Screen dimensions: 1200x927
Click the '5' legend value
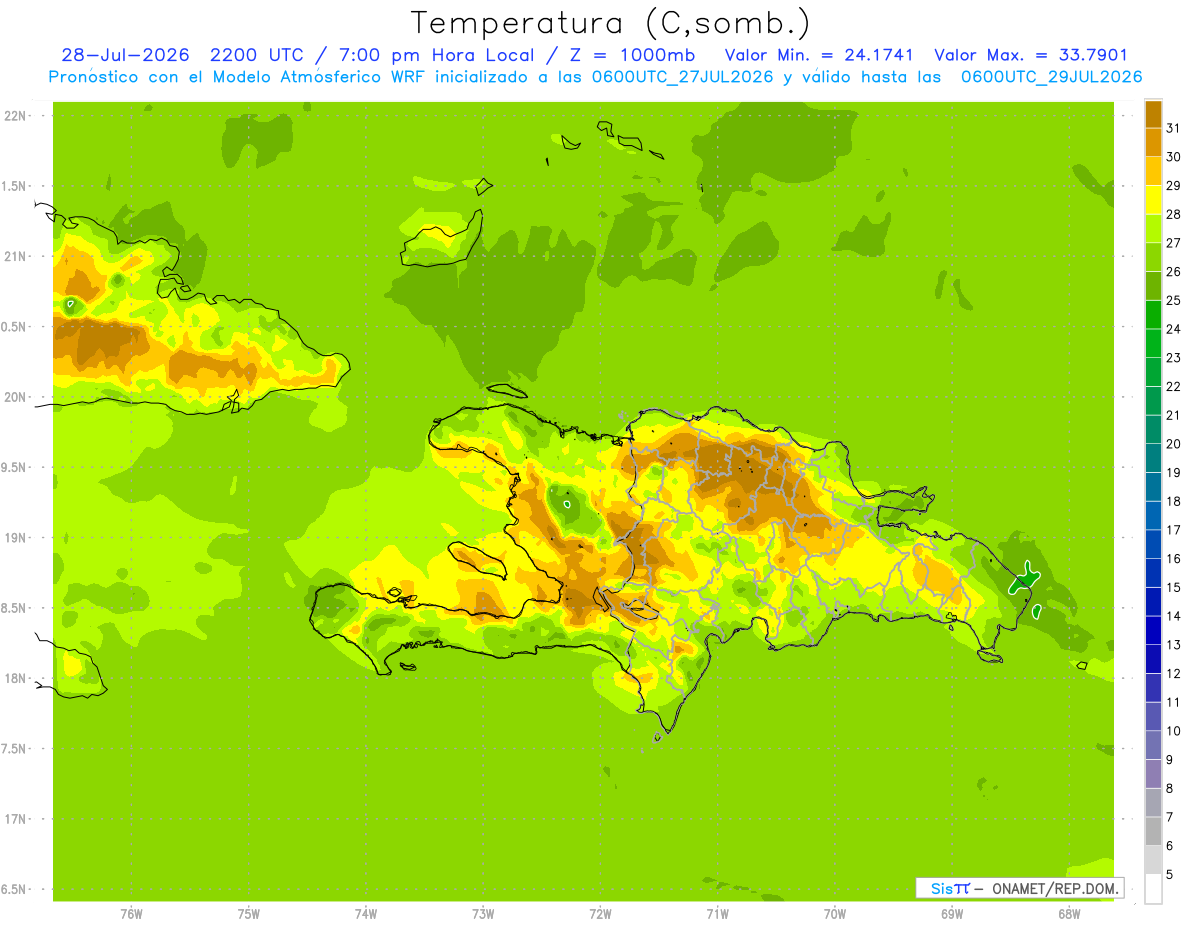1170,875
